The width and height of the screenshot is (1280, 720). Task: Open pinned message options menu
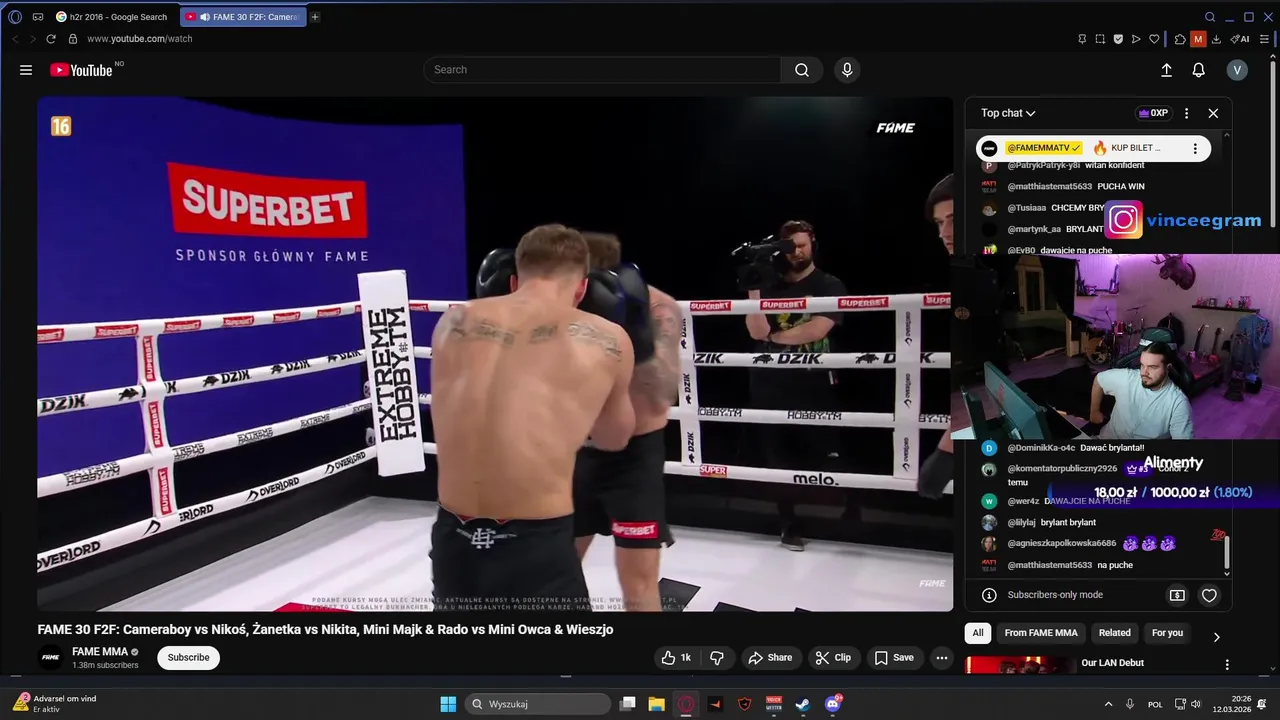1194,148
